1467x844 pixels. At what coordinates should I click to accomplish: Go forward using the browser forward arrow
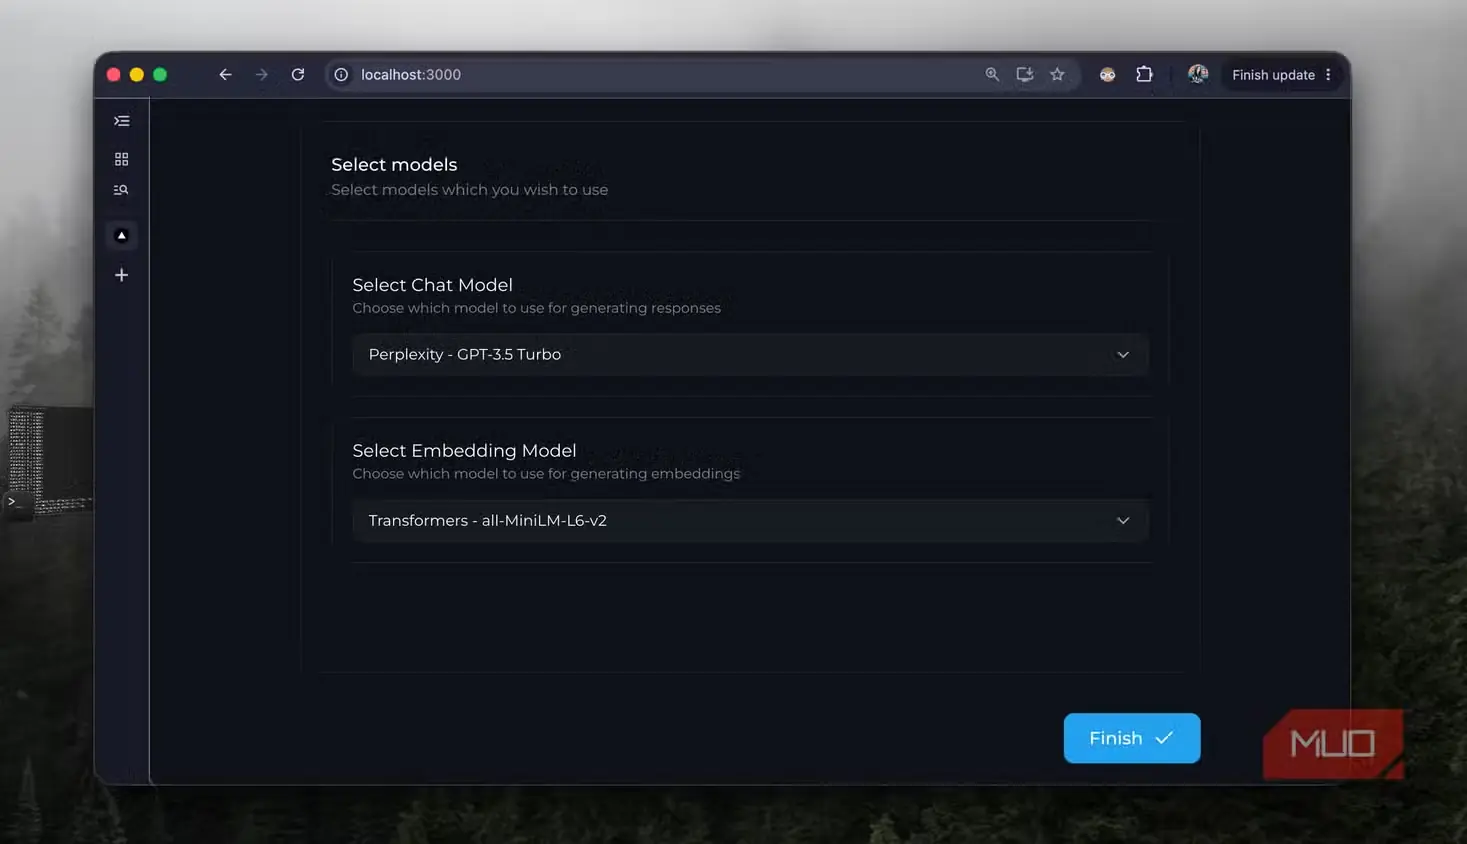pyautogui.click(x=262, y=75)
